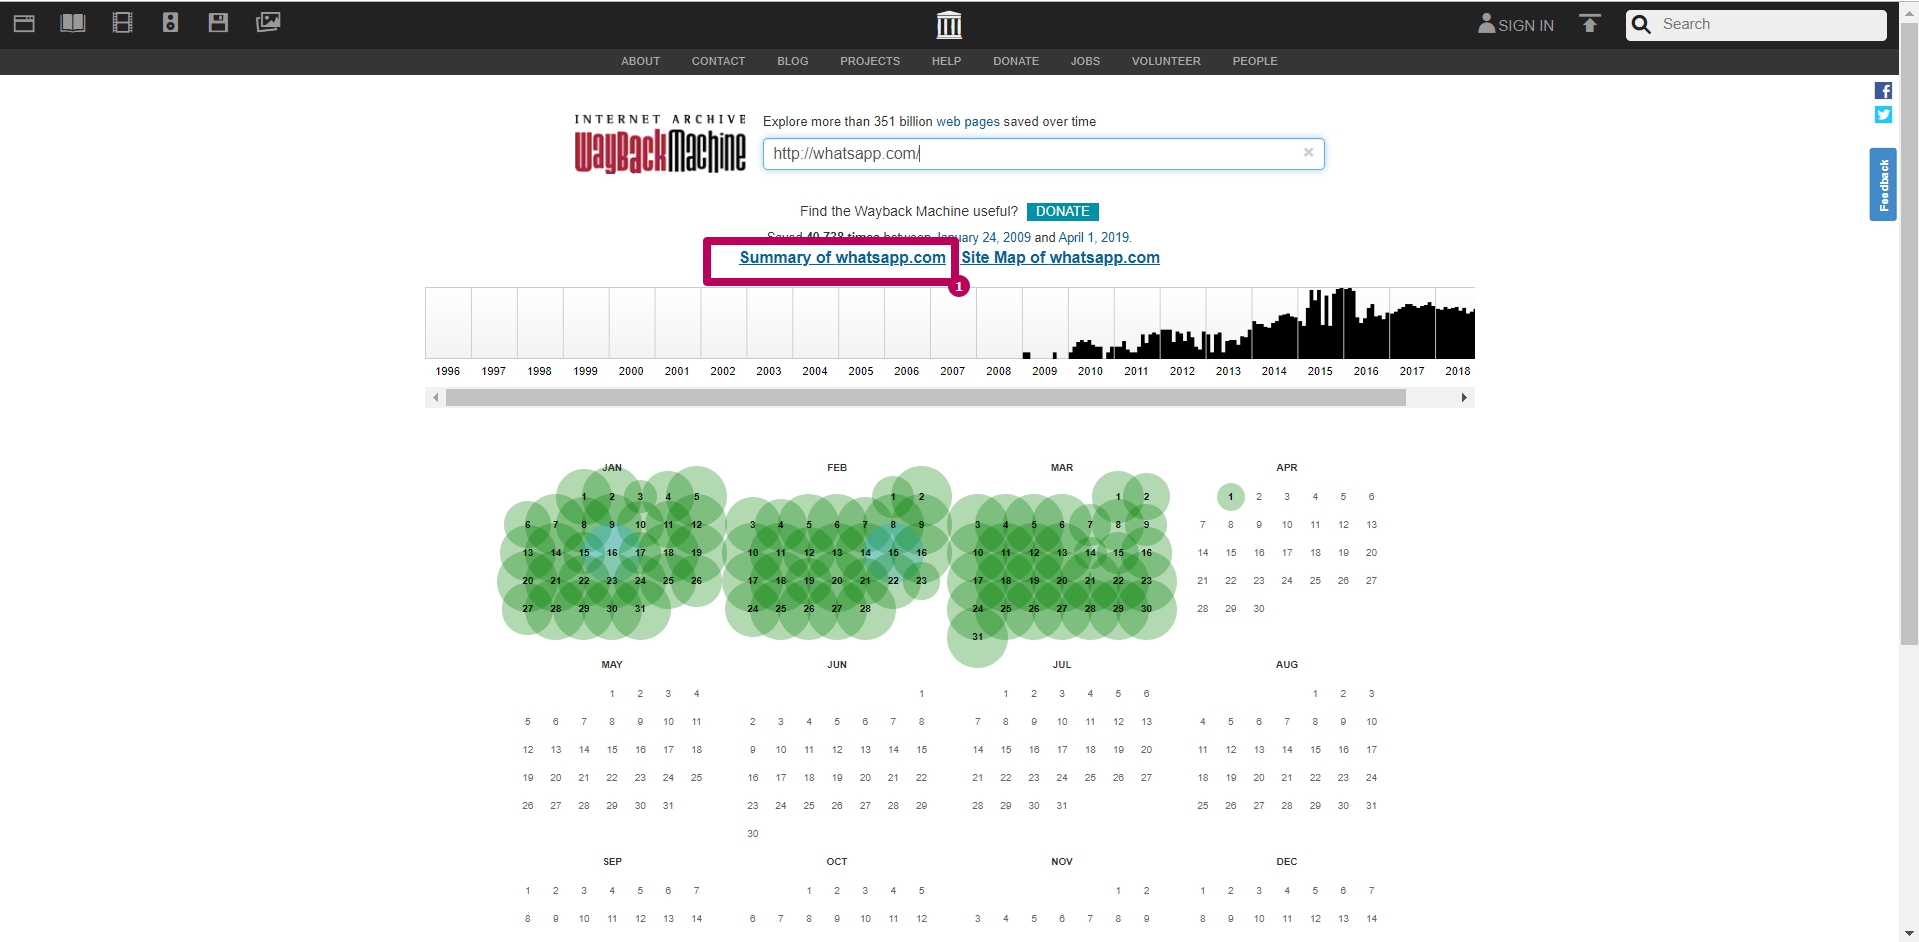Viewport: 1919px width, 942px height.
Task: Click the Internet Archive building logo
Action: click(949, 25)
